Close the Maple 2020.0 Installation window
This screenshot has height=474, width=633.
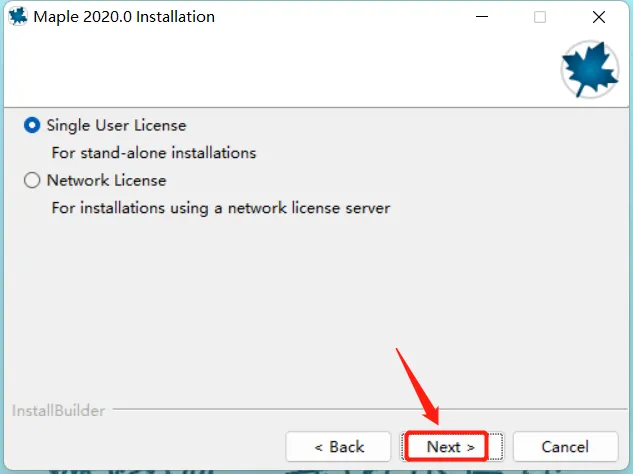(599, 17)
